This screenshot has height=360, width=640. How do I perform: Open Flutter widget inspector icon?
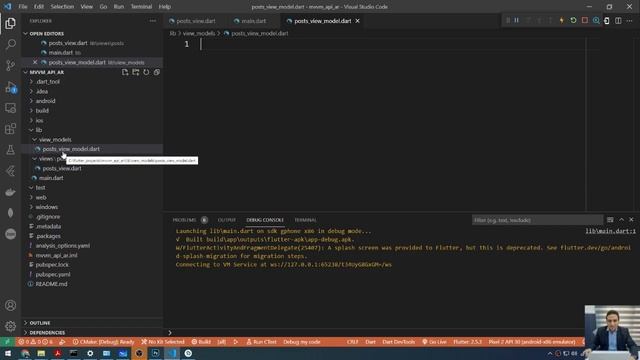click(596, 20)
